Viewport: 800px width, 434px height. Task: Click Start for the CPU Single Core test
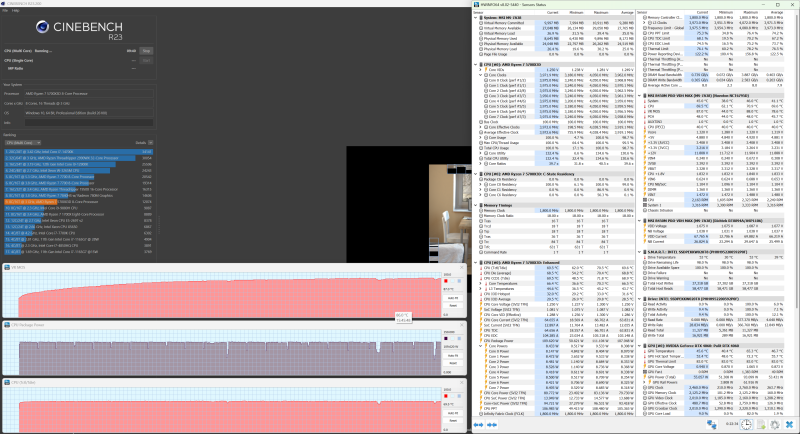(146, 60)
